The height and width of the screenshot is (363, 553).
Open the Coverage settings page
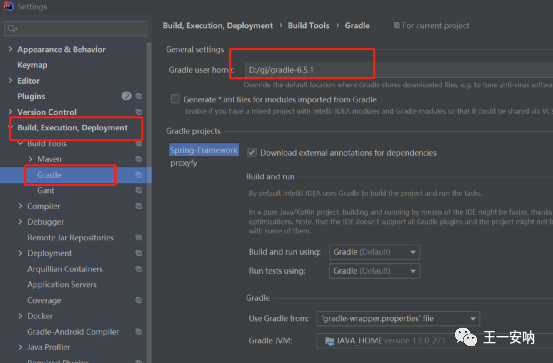click(44, 300)
